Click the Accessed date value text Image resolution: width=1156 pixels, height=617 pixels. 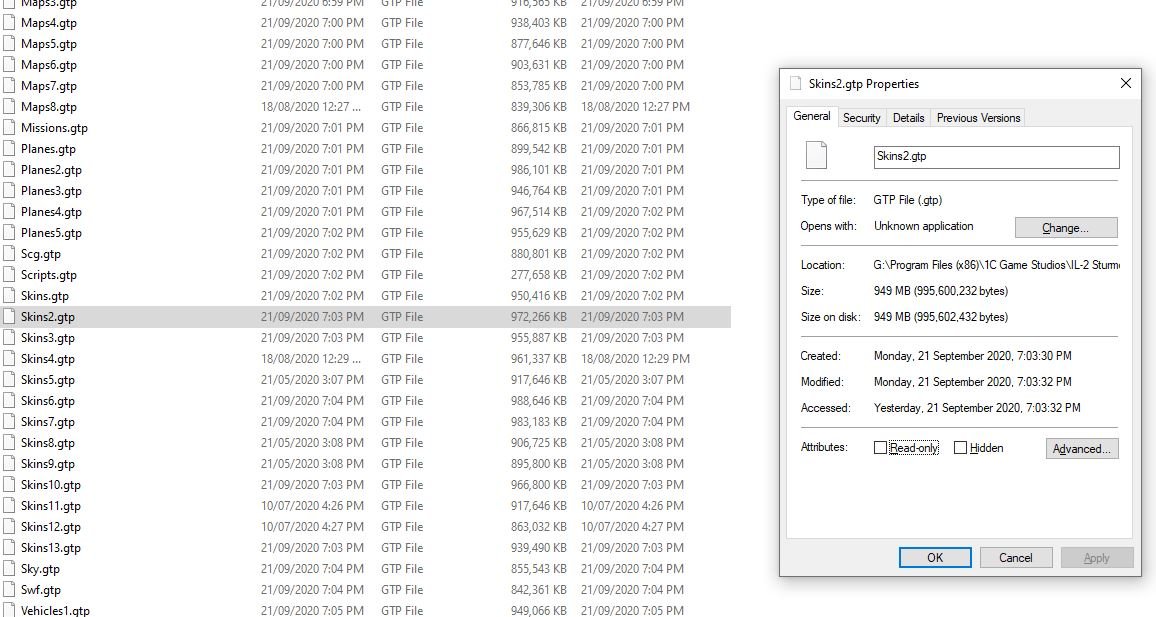coord(977,408)
